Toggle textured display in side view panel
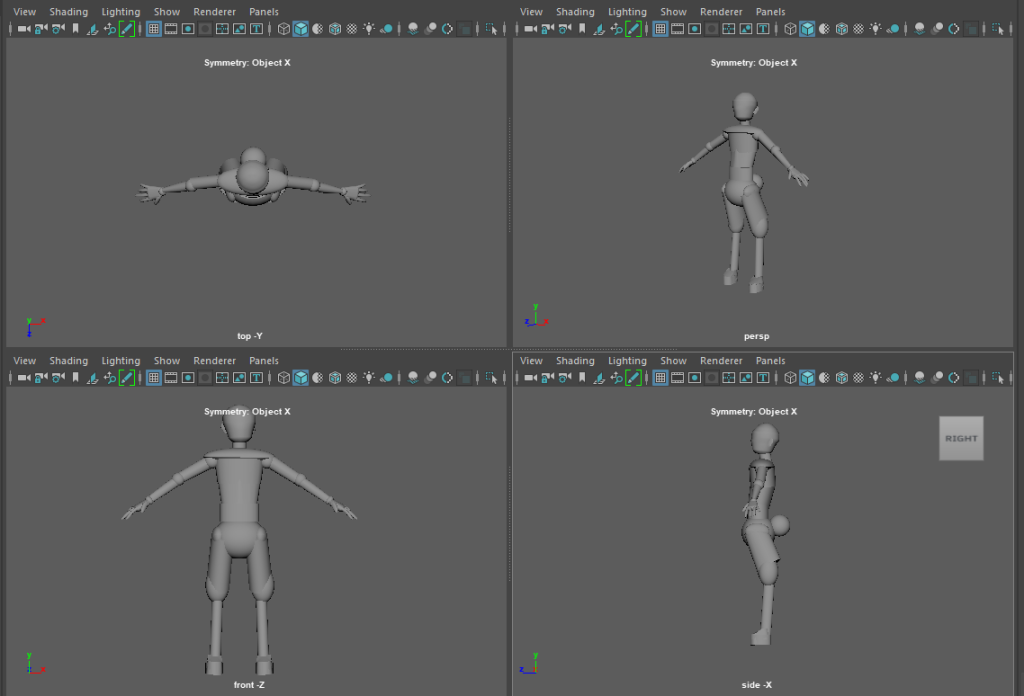Screen dimensions: 1024x696 click(859, 378)
